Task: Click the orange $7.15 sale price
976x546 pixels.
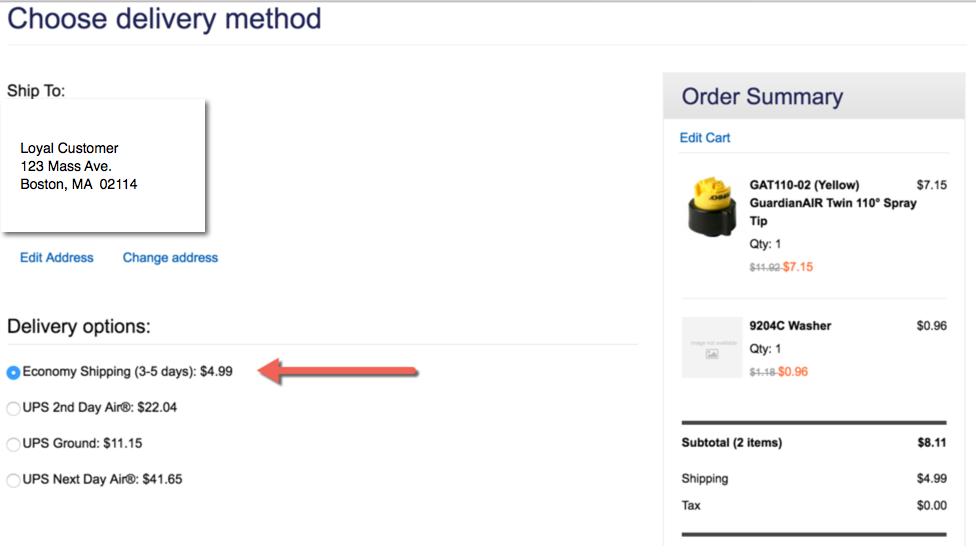Action: pos(798,267)
